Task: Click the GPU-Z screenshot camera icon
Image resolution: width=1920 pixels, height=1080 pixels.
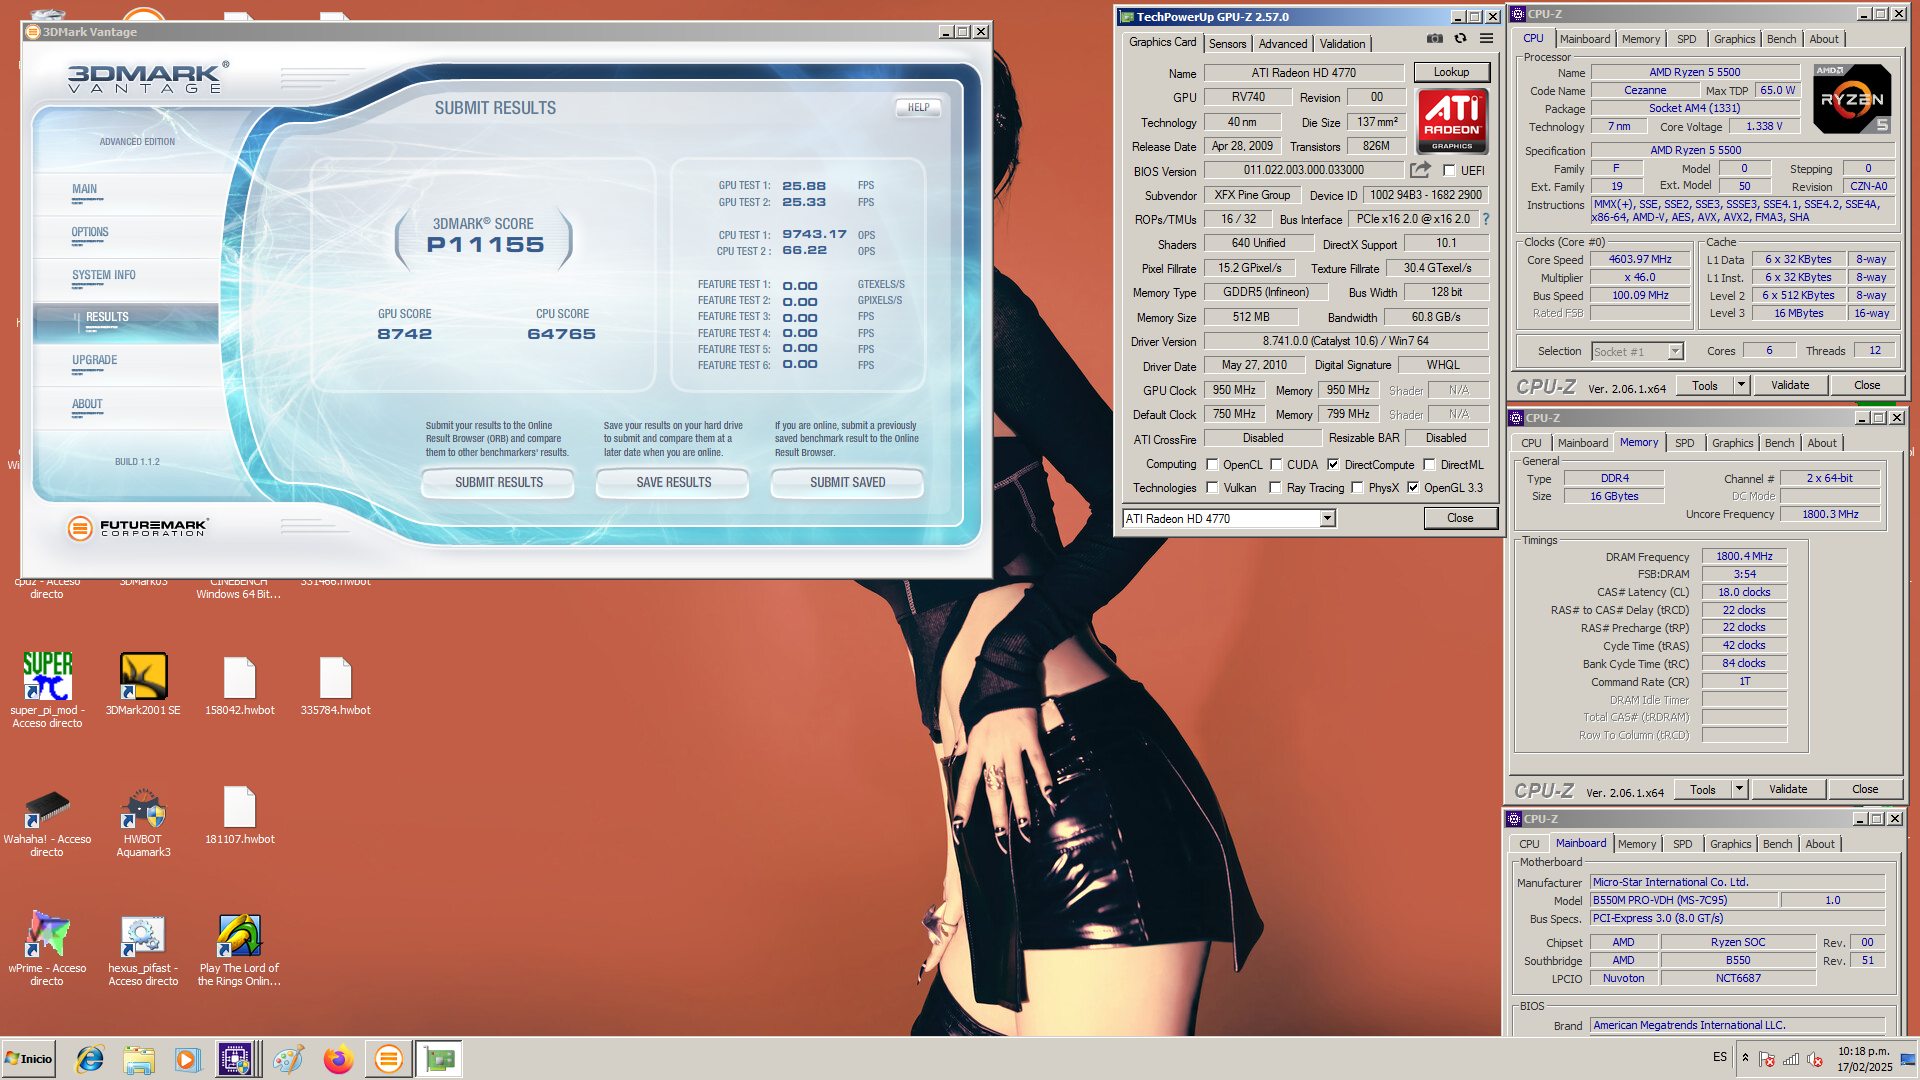Action: click(x=1435, y=38)
